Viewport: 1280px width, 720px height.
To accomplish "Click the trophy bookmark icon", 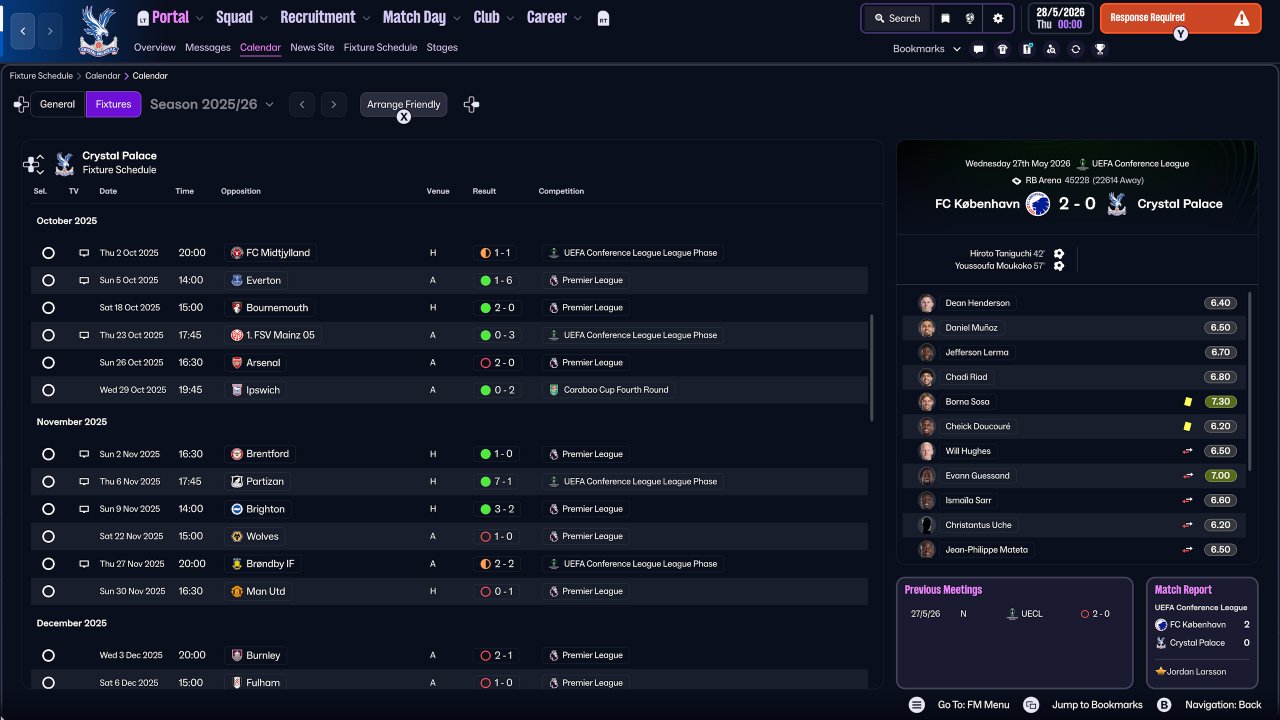I will (x=1100, y=49).
